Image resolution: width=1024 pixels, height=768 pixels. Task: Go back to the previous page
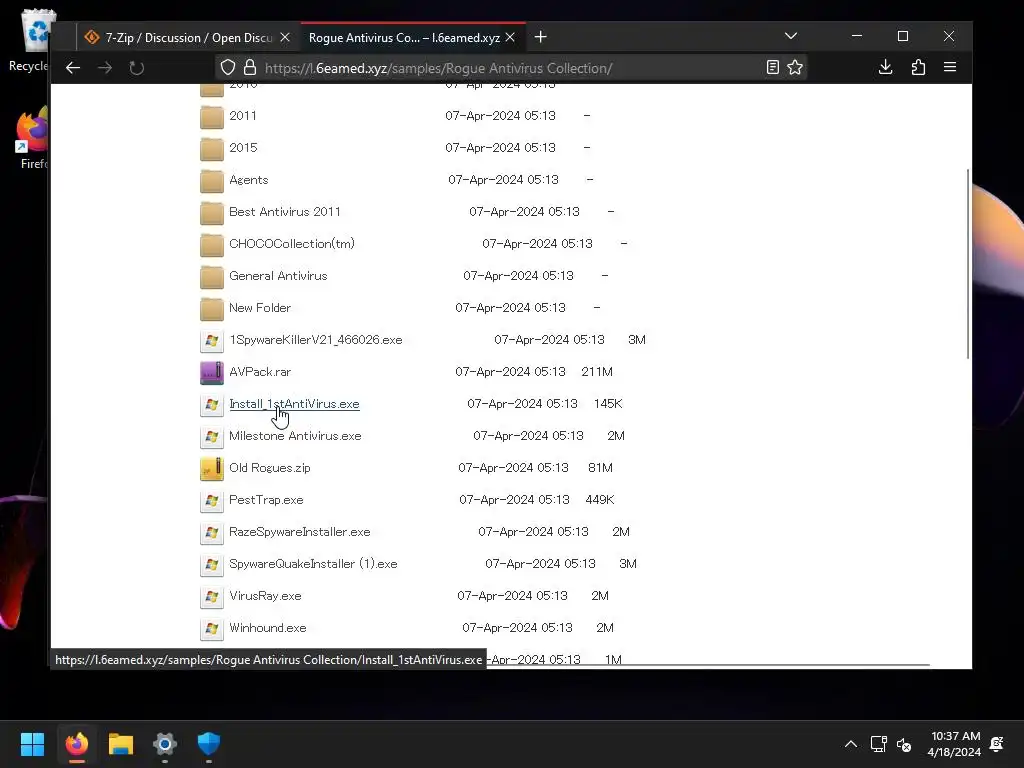tap(72, 68)
